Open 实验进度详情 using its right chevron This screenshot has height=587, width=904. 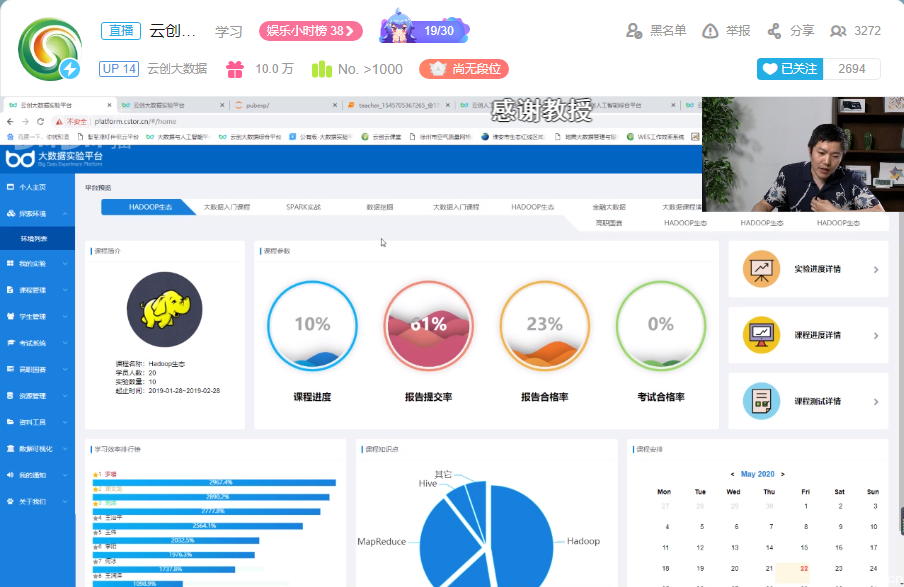[x=876, y=269]
